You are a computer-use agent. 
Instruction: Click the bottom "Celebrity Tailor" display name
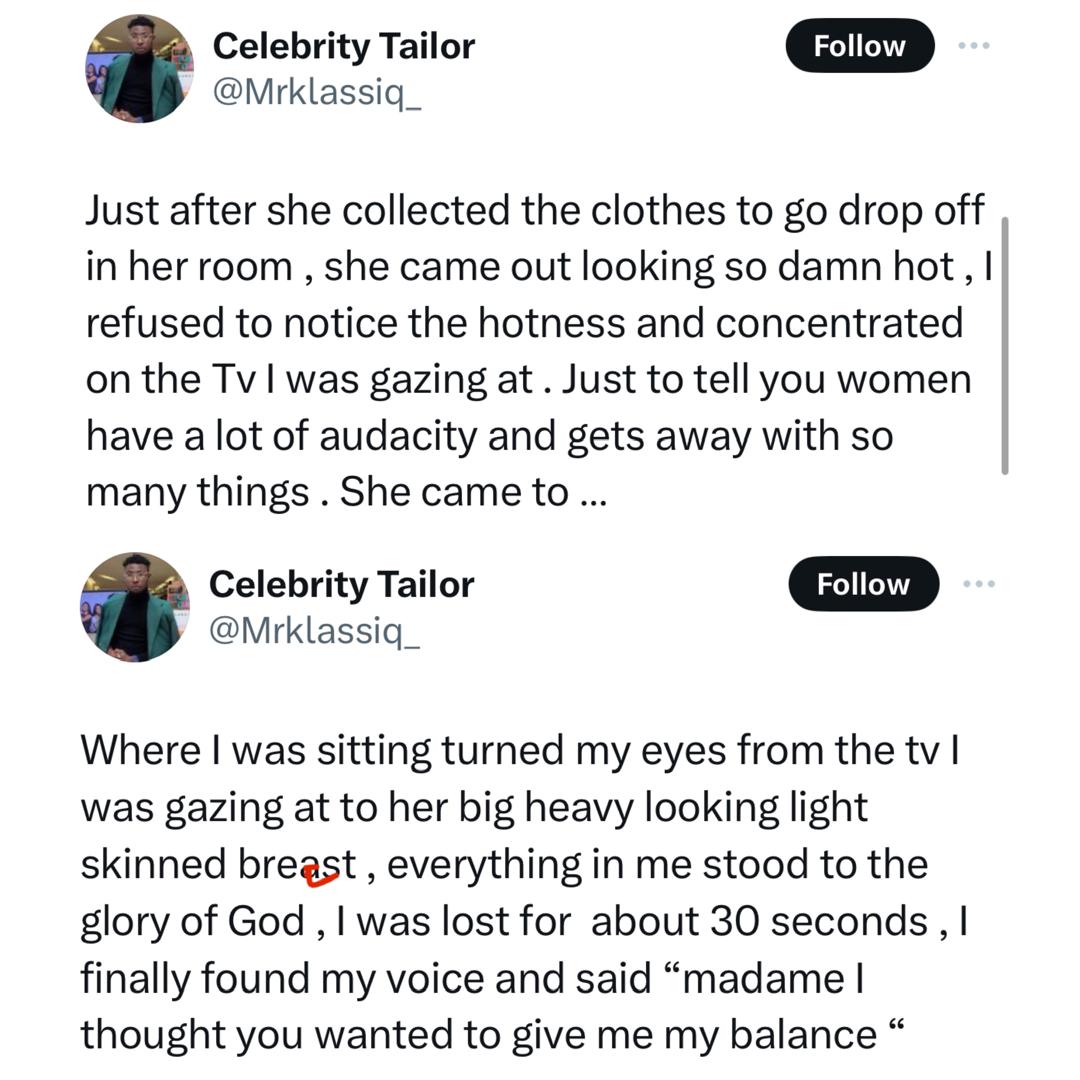pyautogui.click(x=341, y=584)
